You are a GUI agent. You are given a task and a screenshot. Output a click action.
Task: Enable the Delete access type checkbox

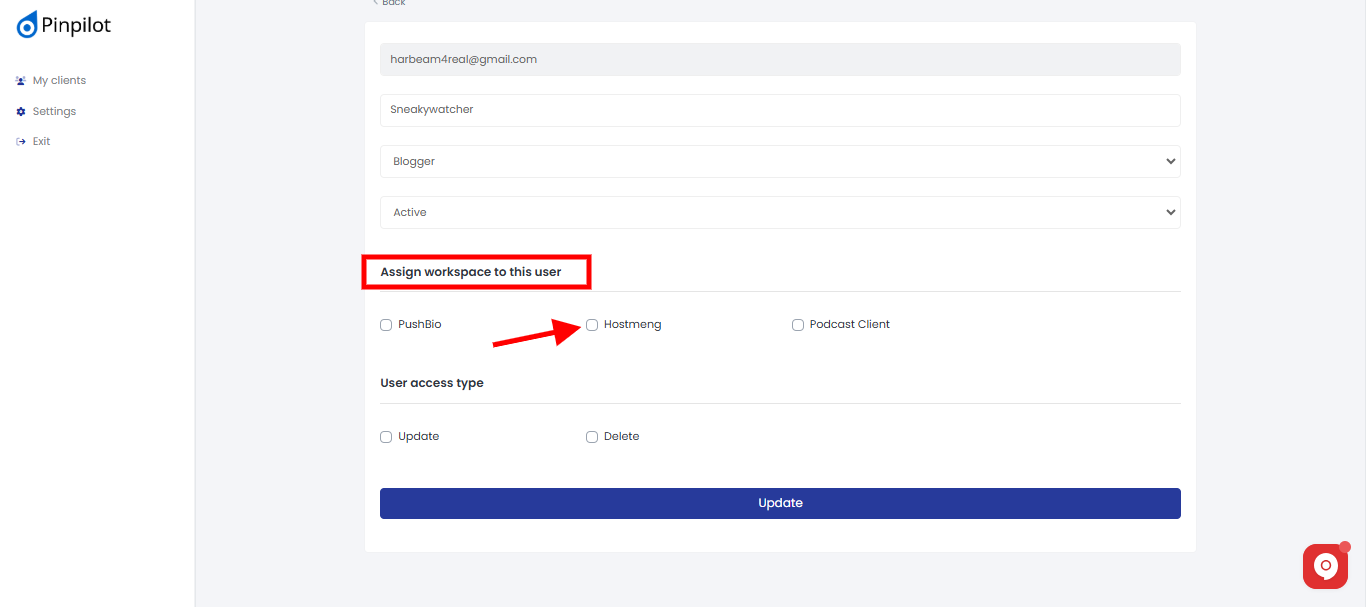[x=592, y=437]
